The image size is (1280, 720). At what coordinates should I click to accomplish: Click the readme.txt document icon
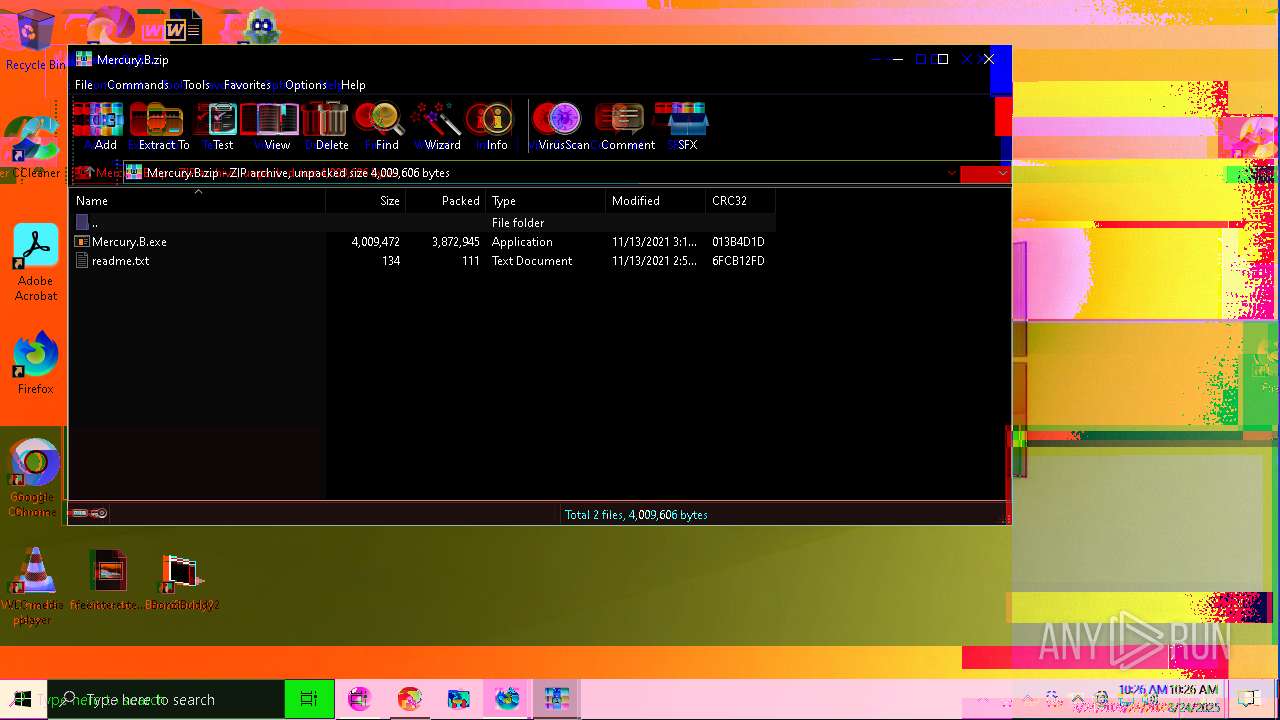(82, 261)
